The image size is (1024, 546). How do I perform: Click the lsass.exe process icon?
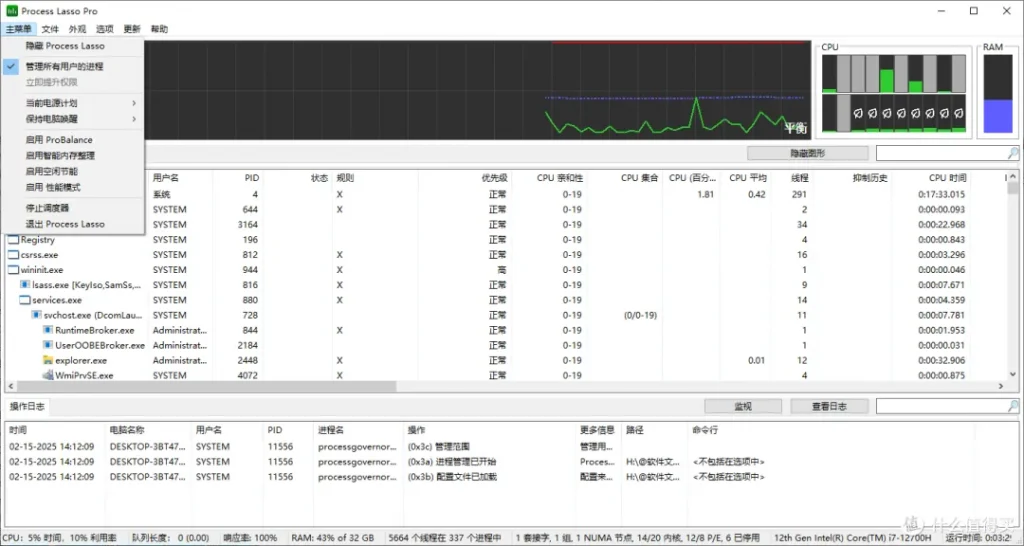(x=25, y=285)
